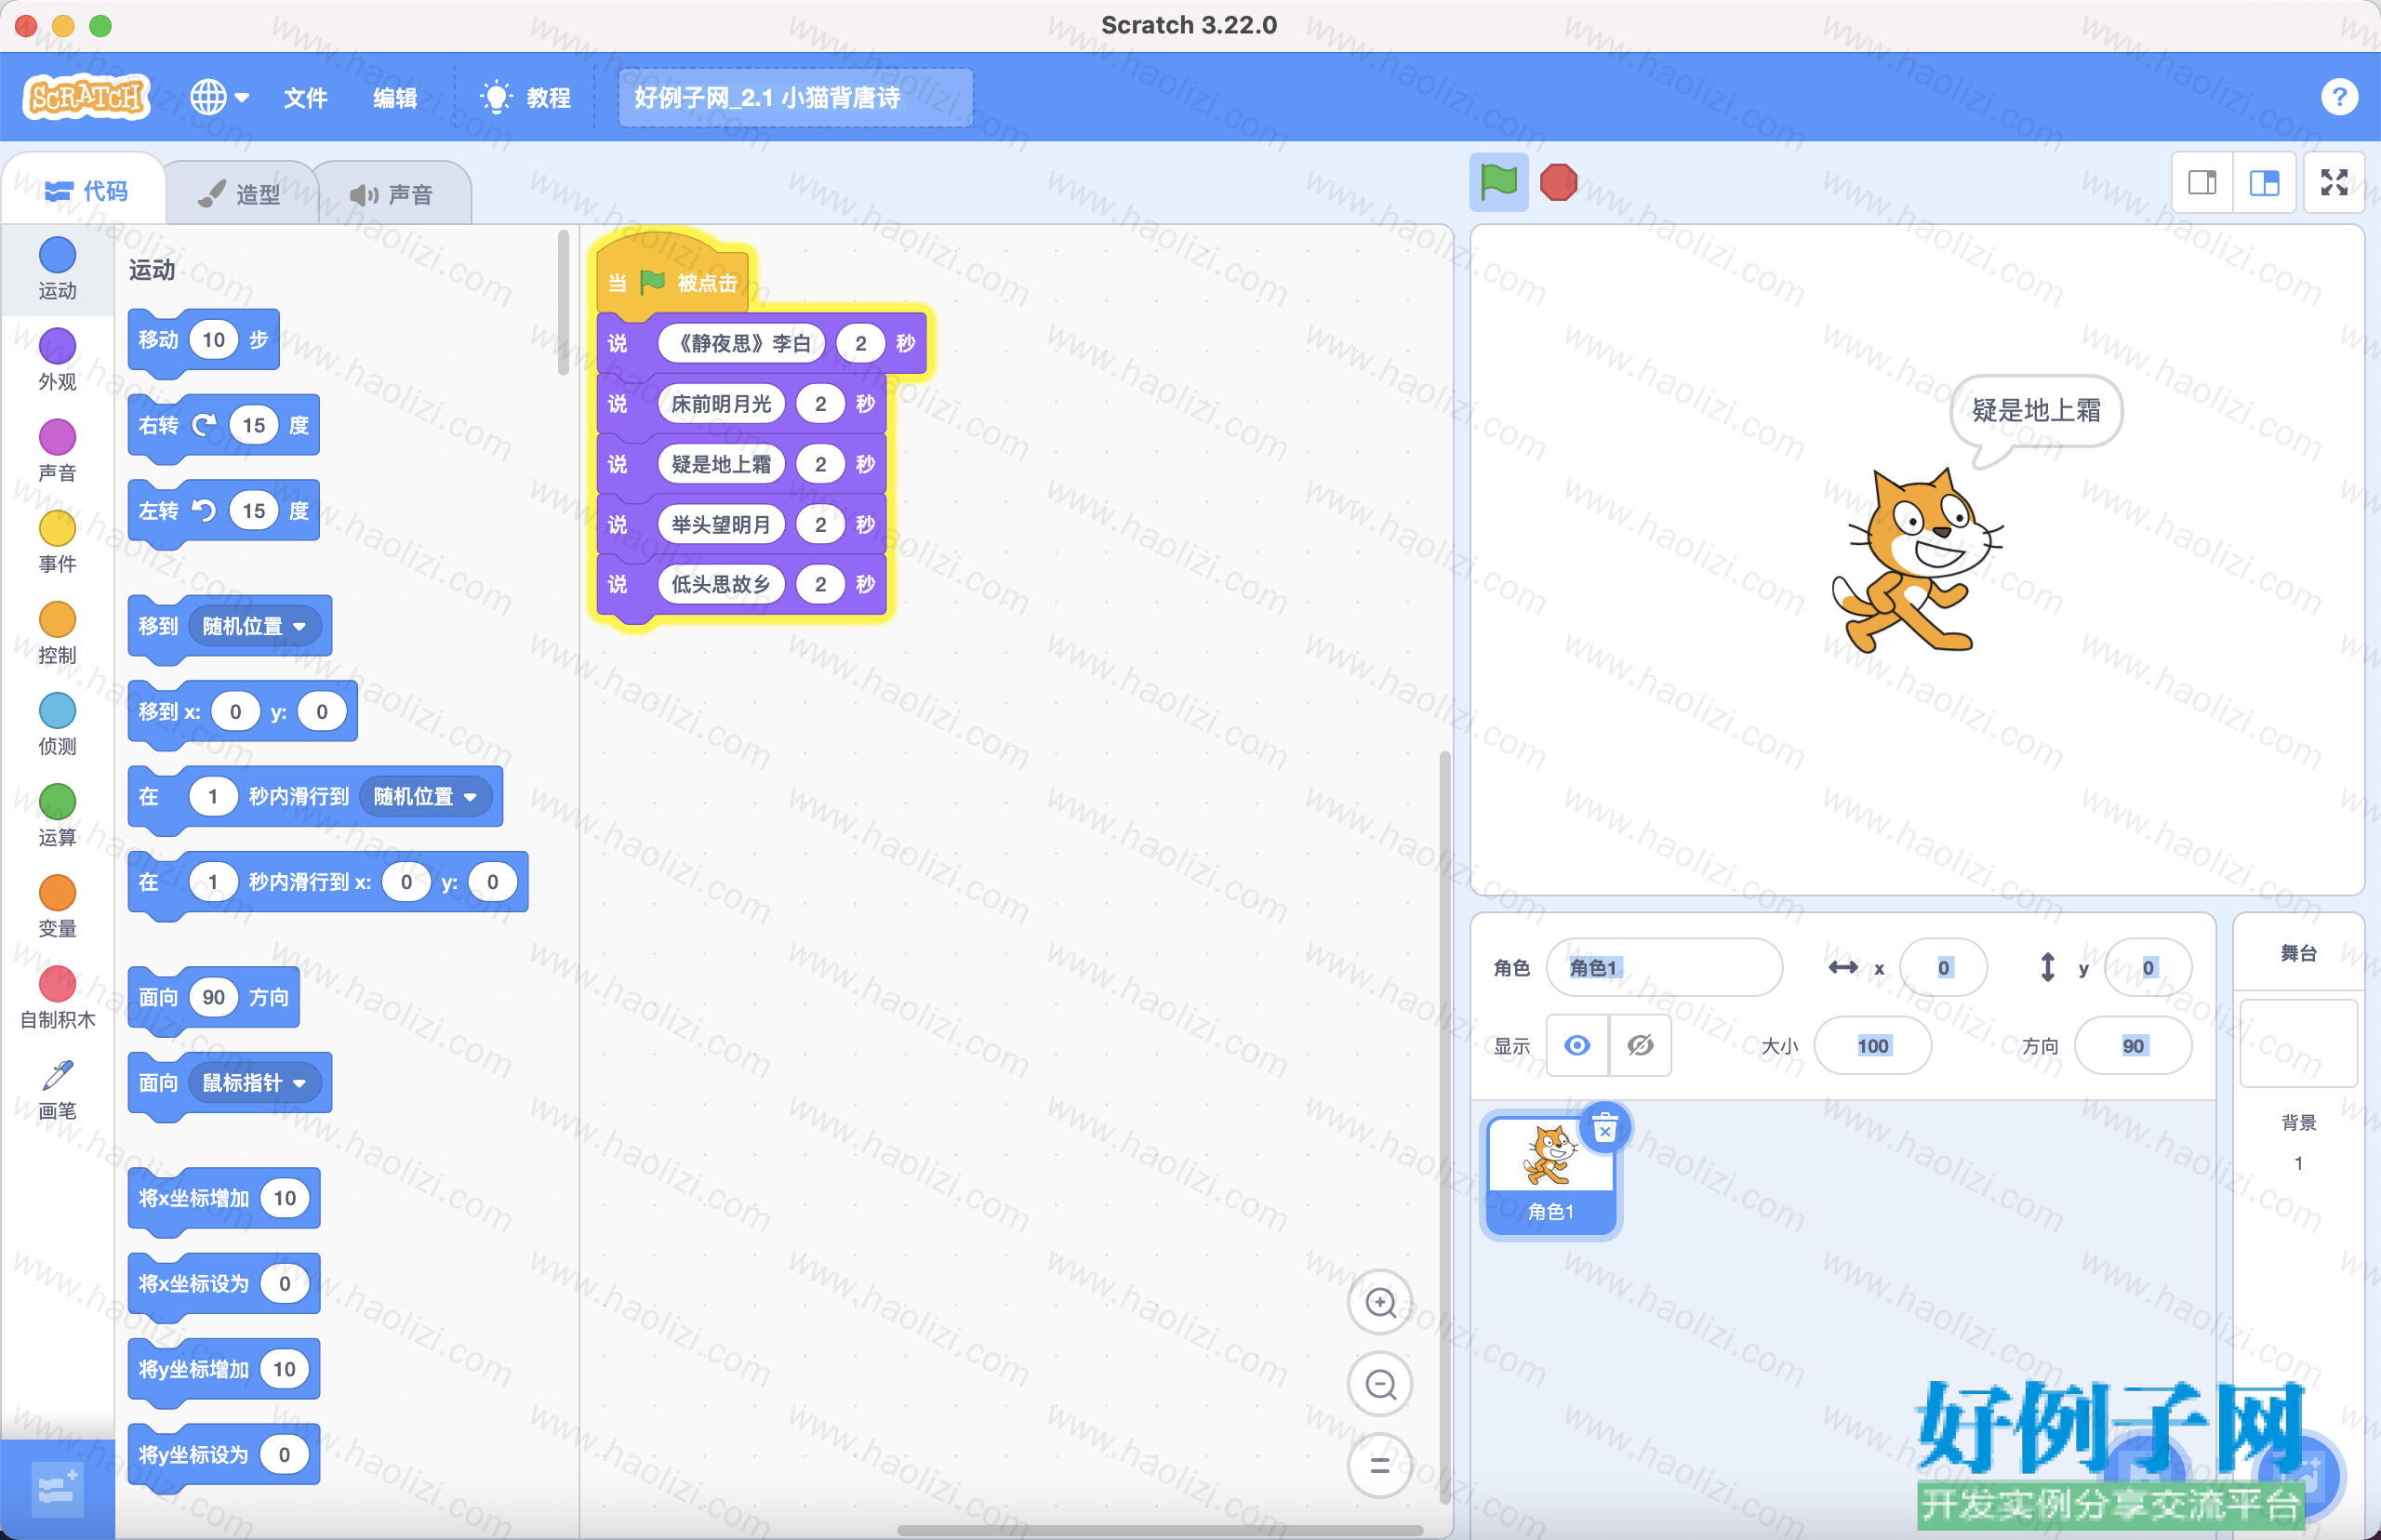2381x1540 pixels.
Task: Click the 左转 15 度 block
Action: tap(224, 512)
